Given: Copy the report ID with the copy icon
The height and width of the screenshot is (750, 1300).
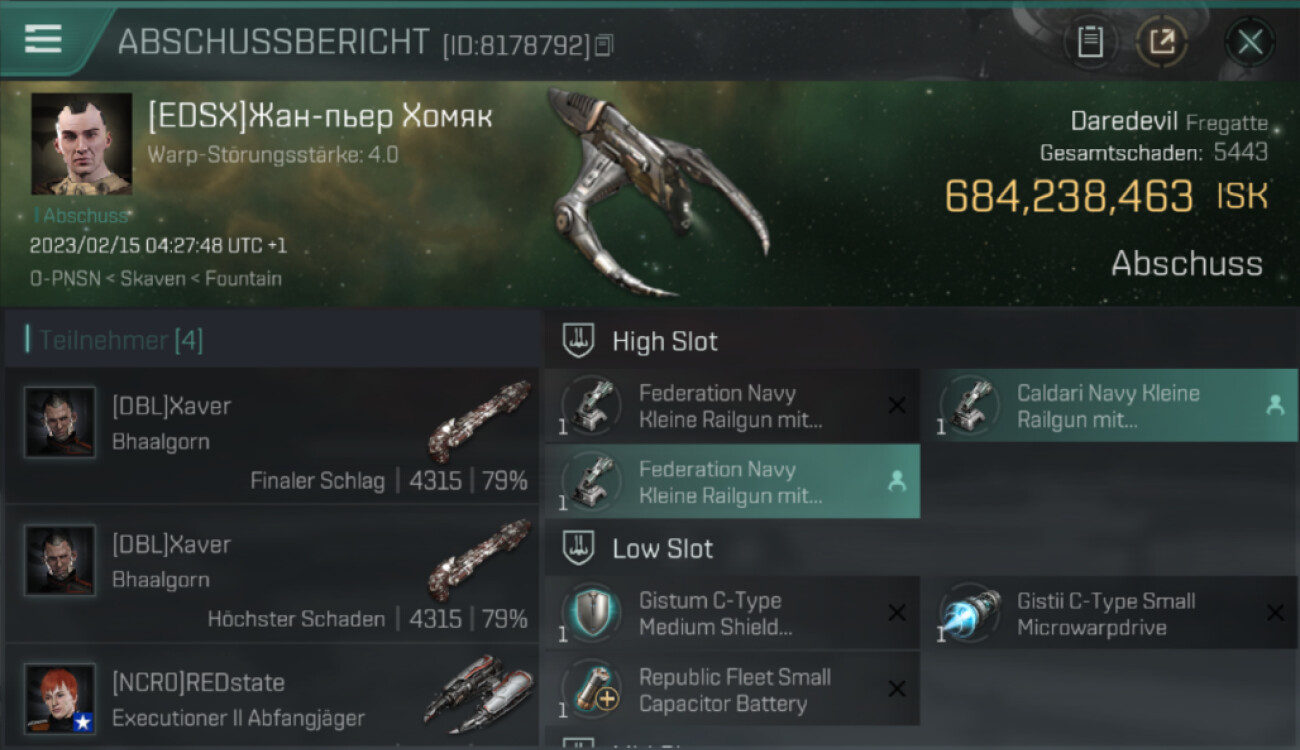Looking at the screenshot, I should pyautogui.click(x=603, y=45).
